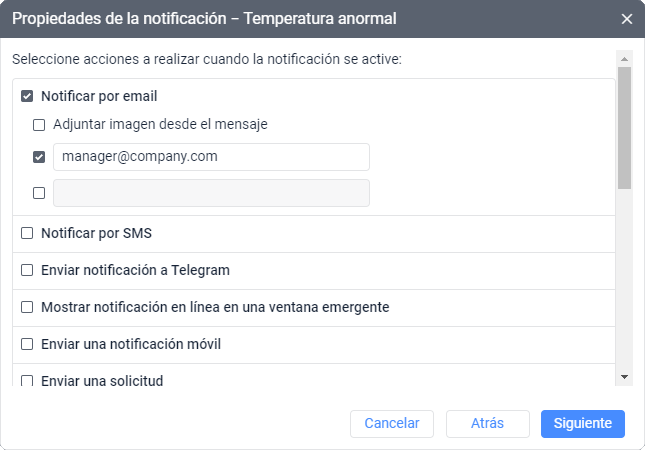This screenshot has width=645, height=450.
Task: Enable Mostrar notificación en línea popup option
Action: coord(27,307)
